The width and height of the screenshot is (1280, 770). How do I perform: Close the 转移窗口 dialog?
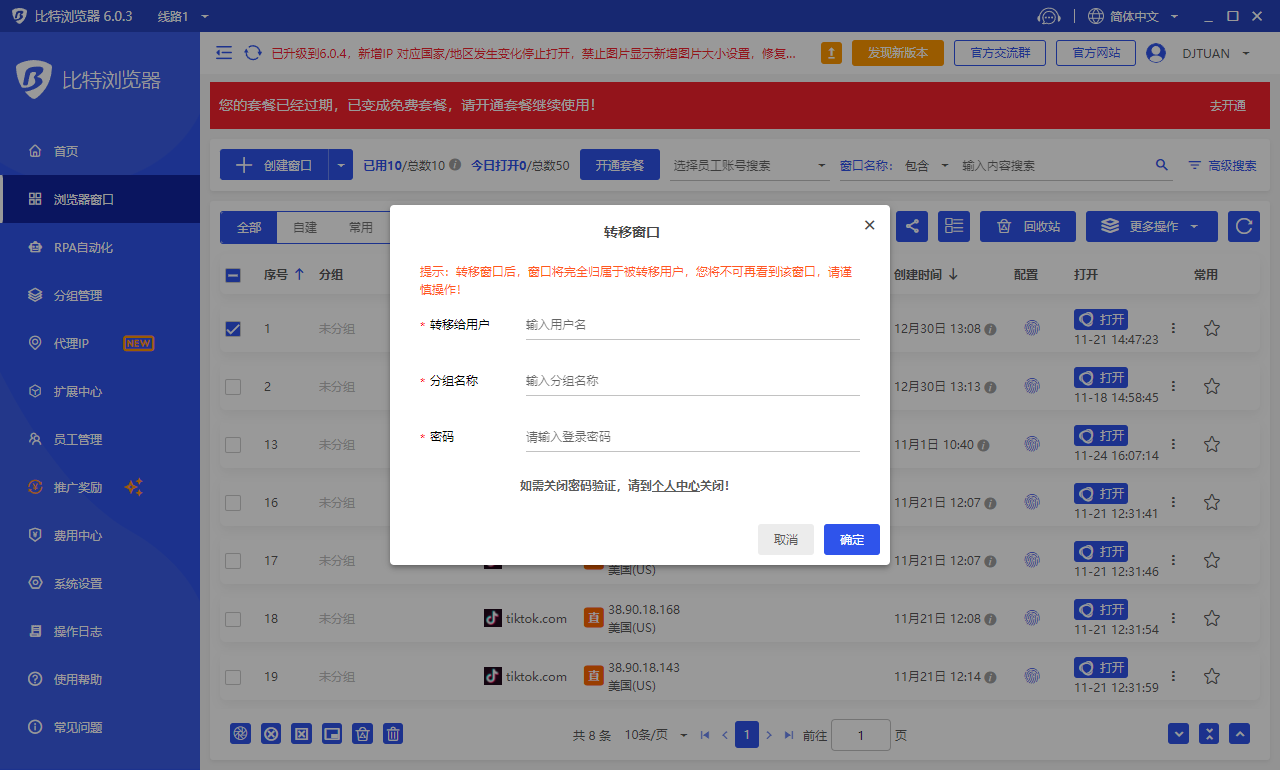pyautogui.click(x=869, y=225)
